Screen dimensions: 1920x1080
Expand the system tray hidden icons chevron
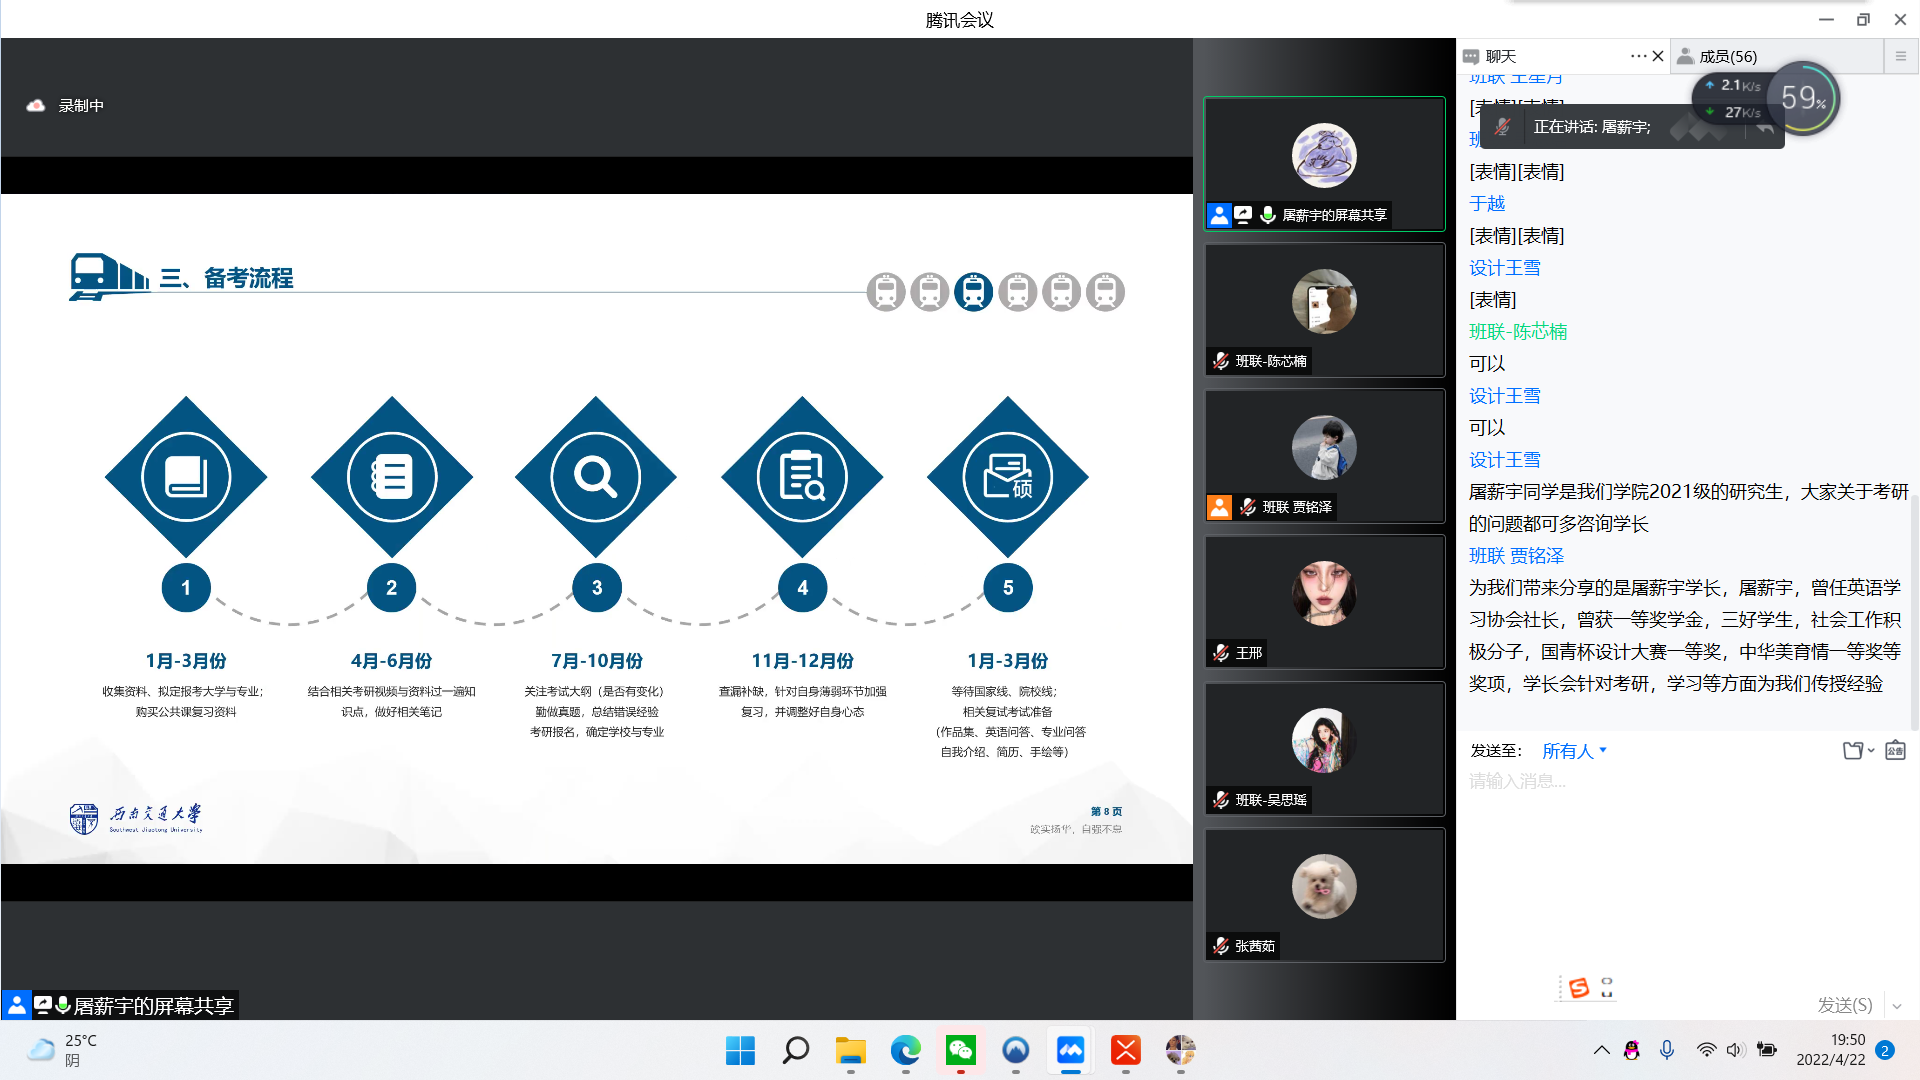[1601, 1050]
